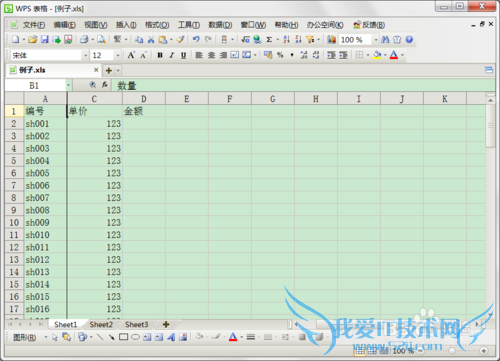This screenshot has height=361, width=500.
Task: Select cell containing sh008
Action: click(45, 210)
